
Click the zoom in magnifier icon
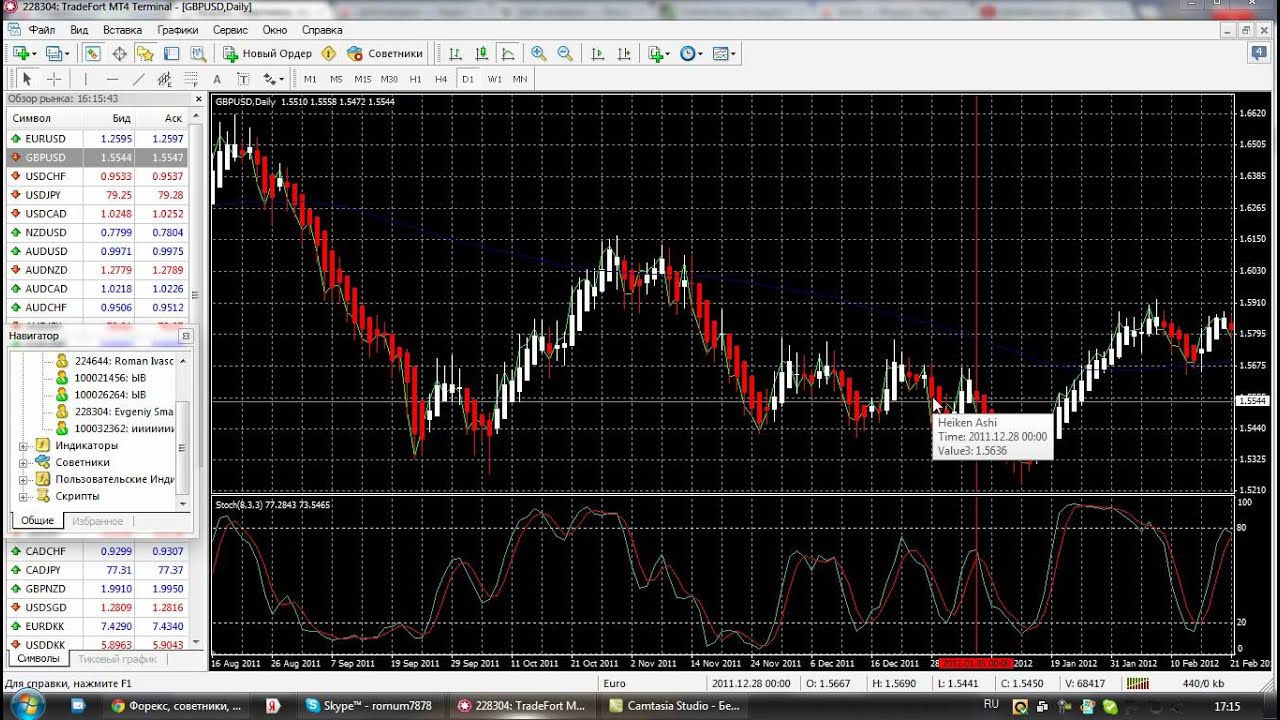(539, 53)
